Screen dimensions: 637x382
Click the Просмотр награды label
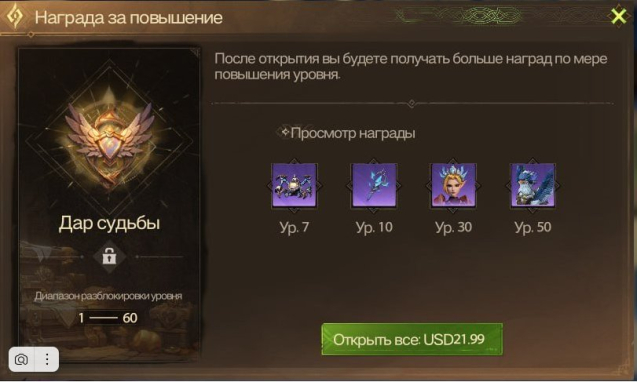353,133
